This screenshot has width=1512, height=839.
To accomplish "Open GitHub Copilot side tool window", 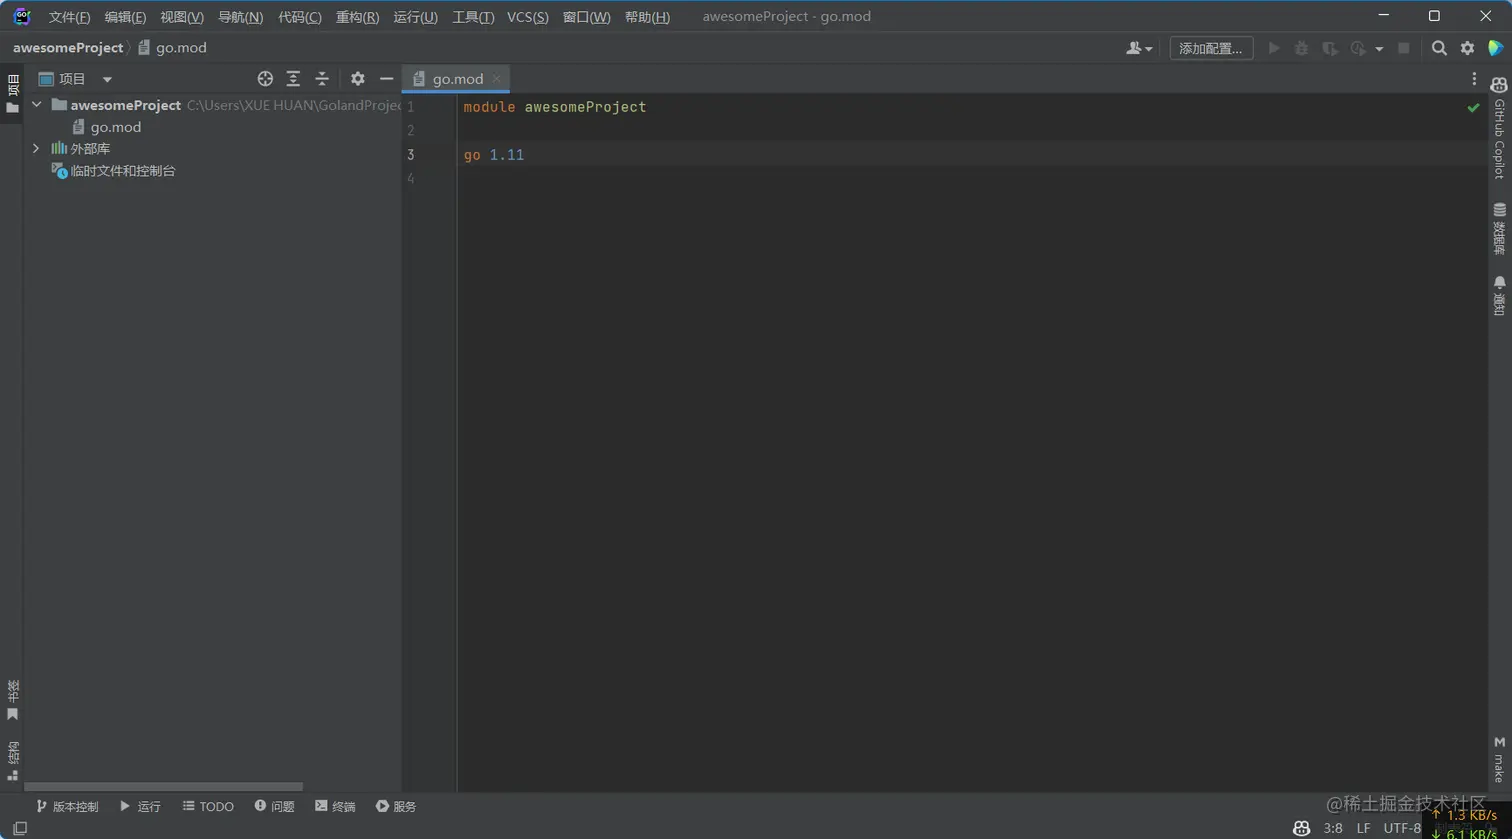I will click(x=1499, y=127).
